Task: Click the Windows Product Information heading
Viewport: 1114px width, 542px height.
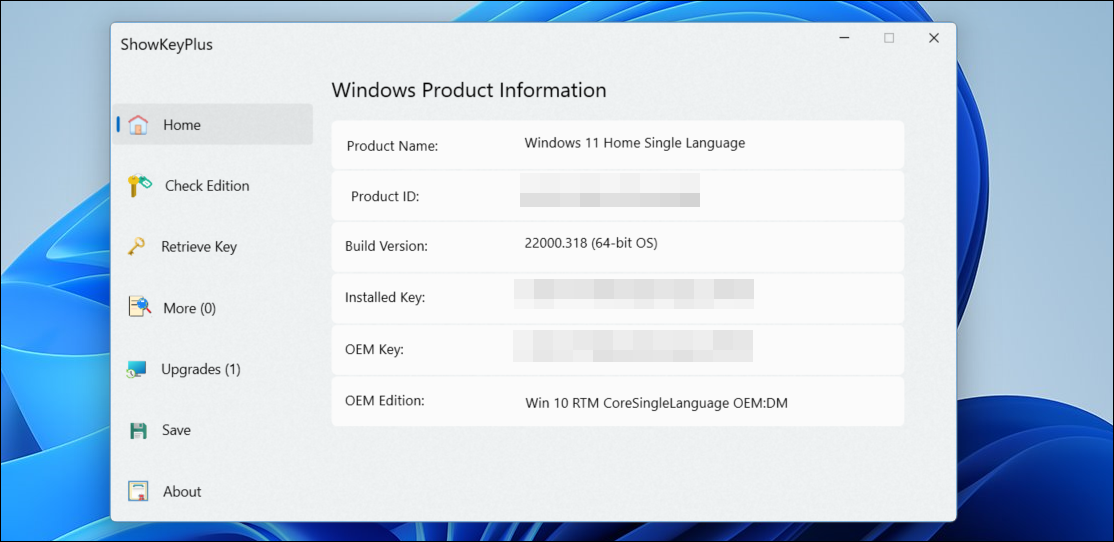Action: click(x=468, y=90)
